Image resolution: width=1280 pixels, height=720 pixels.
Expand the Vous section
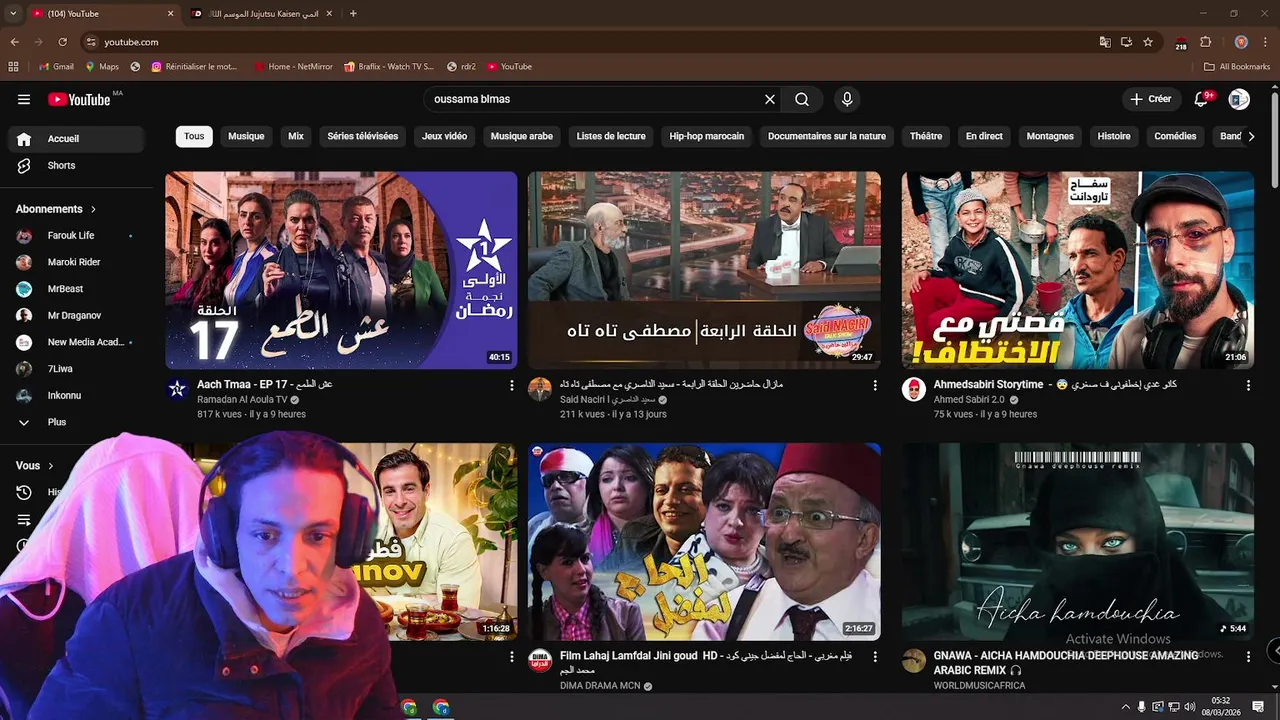coord(35,466)
